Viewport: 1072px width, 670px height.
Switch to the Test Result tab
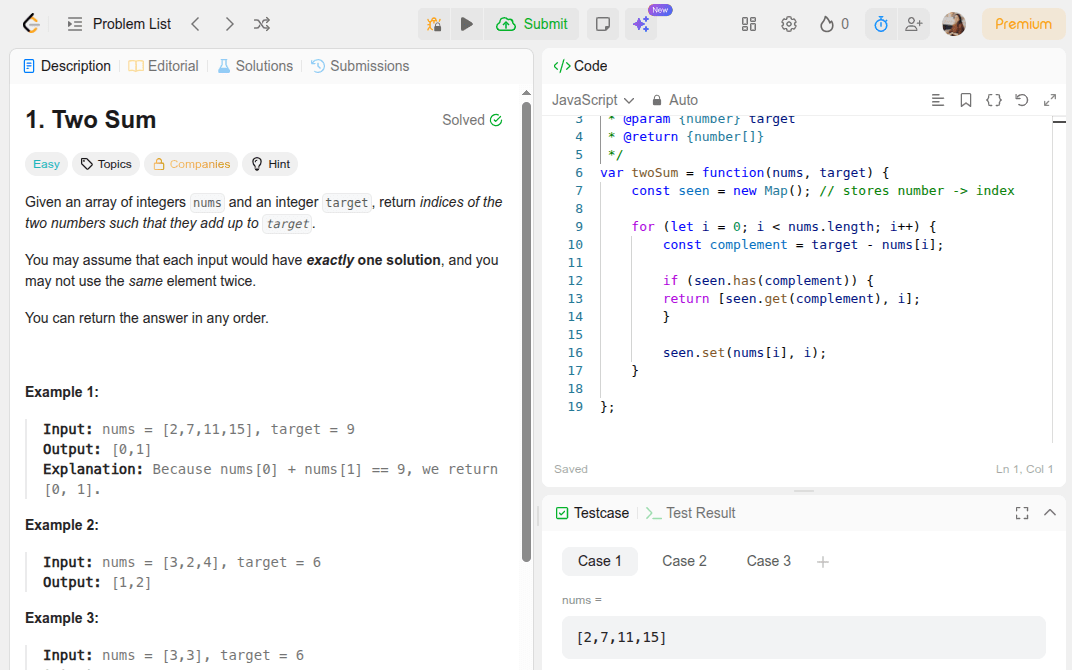point(691,513)
